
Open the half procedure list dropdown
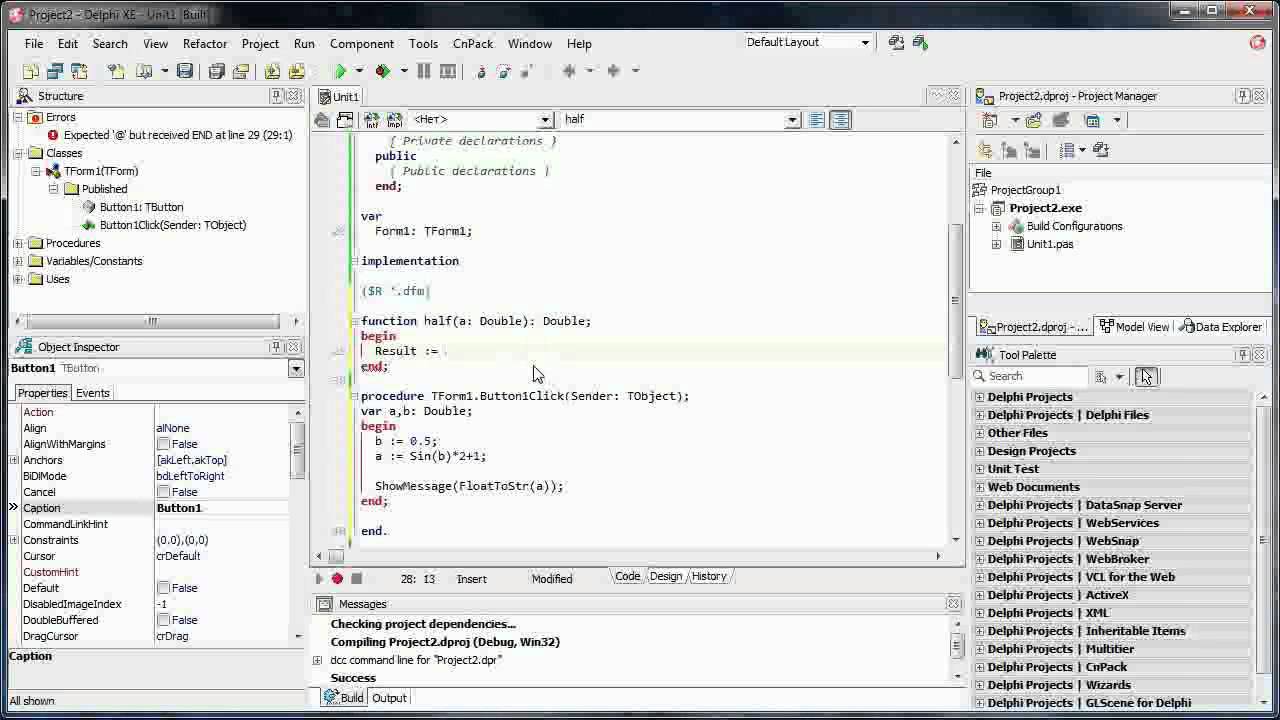pos(792,119)
